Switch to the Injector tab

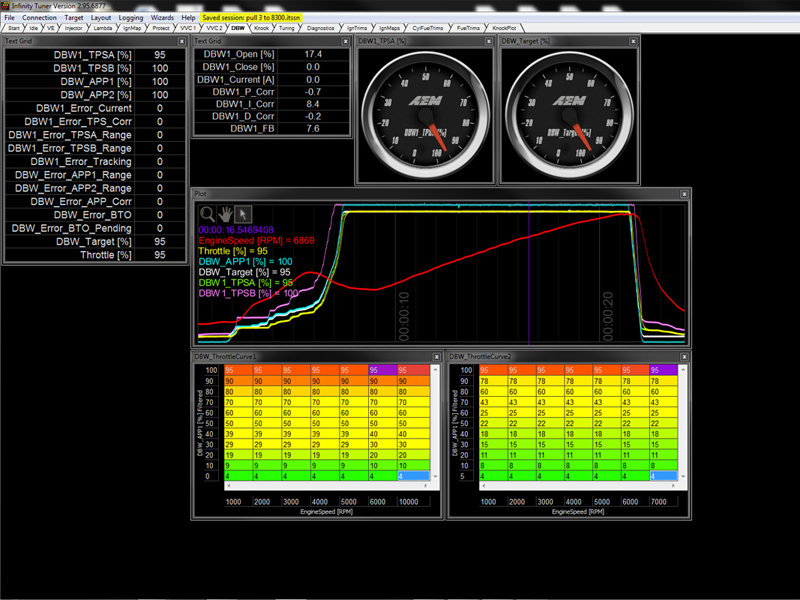click(73, 28)
